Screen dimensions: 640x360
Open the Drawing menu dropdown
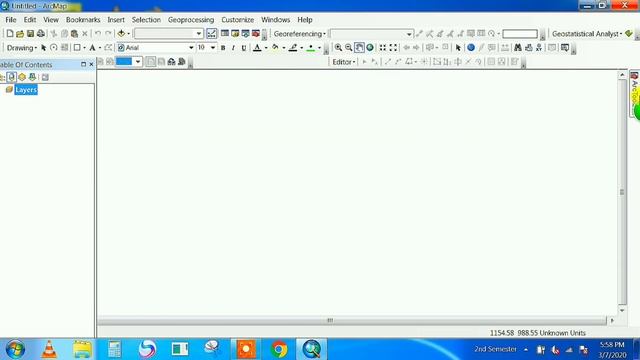[x=22, y=48]
